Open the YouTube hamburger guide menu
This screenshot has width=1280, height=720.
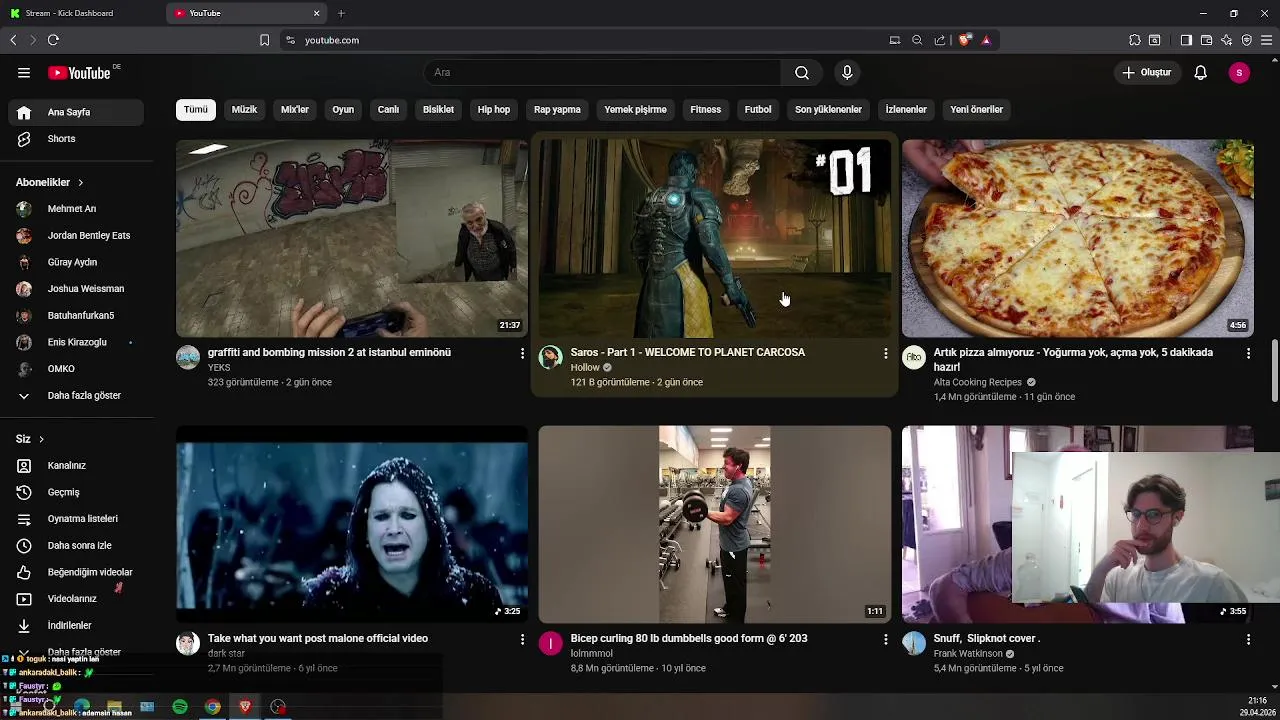click(x=24, y=72)
